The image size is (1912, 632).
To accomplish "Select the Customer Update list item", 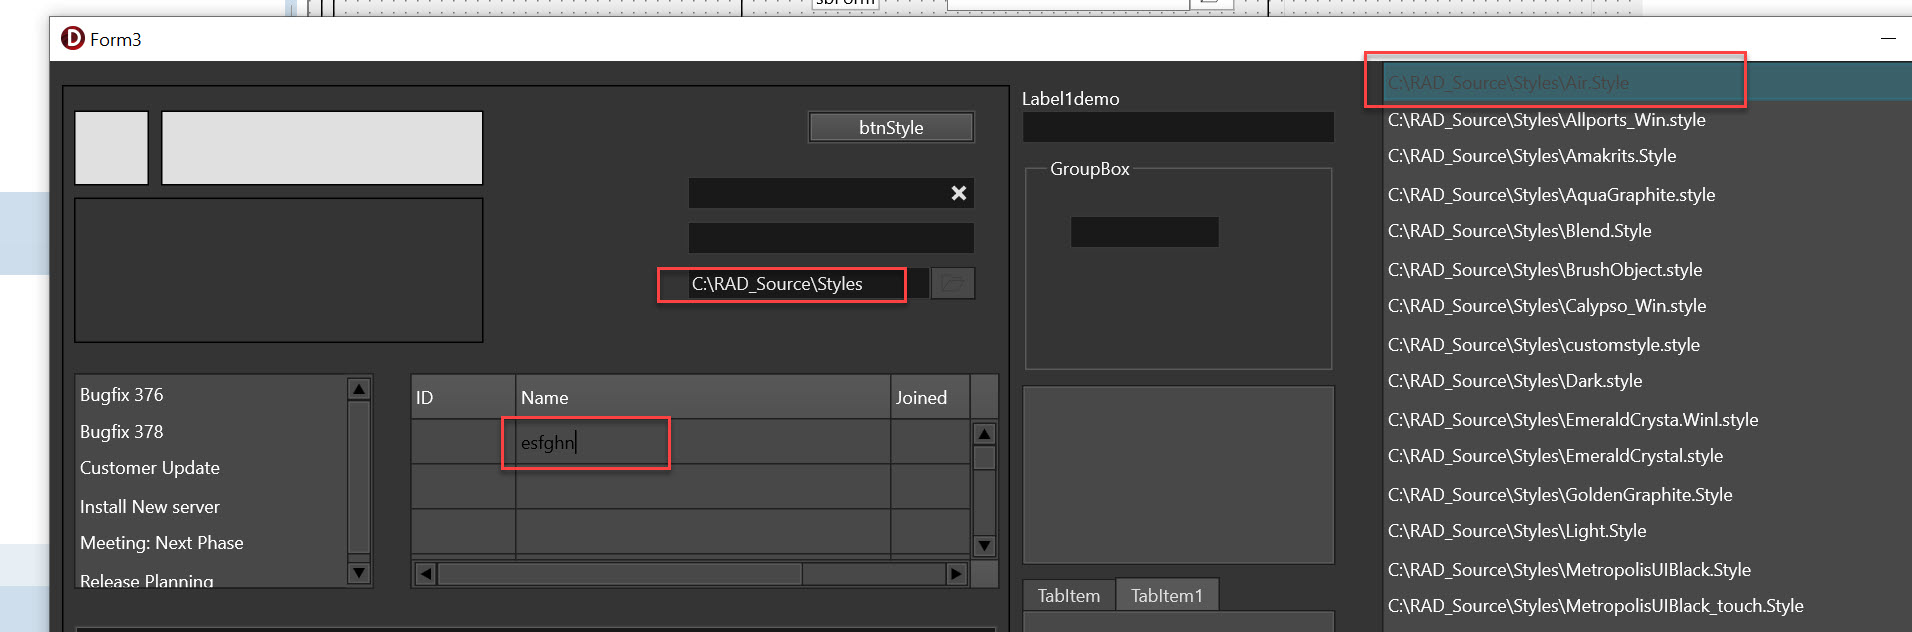I will [150, 468].
